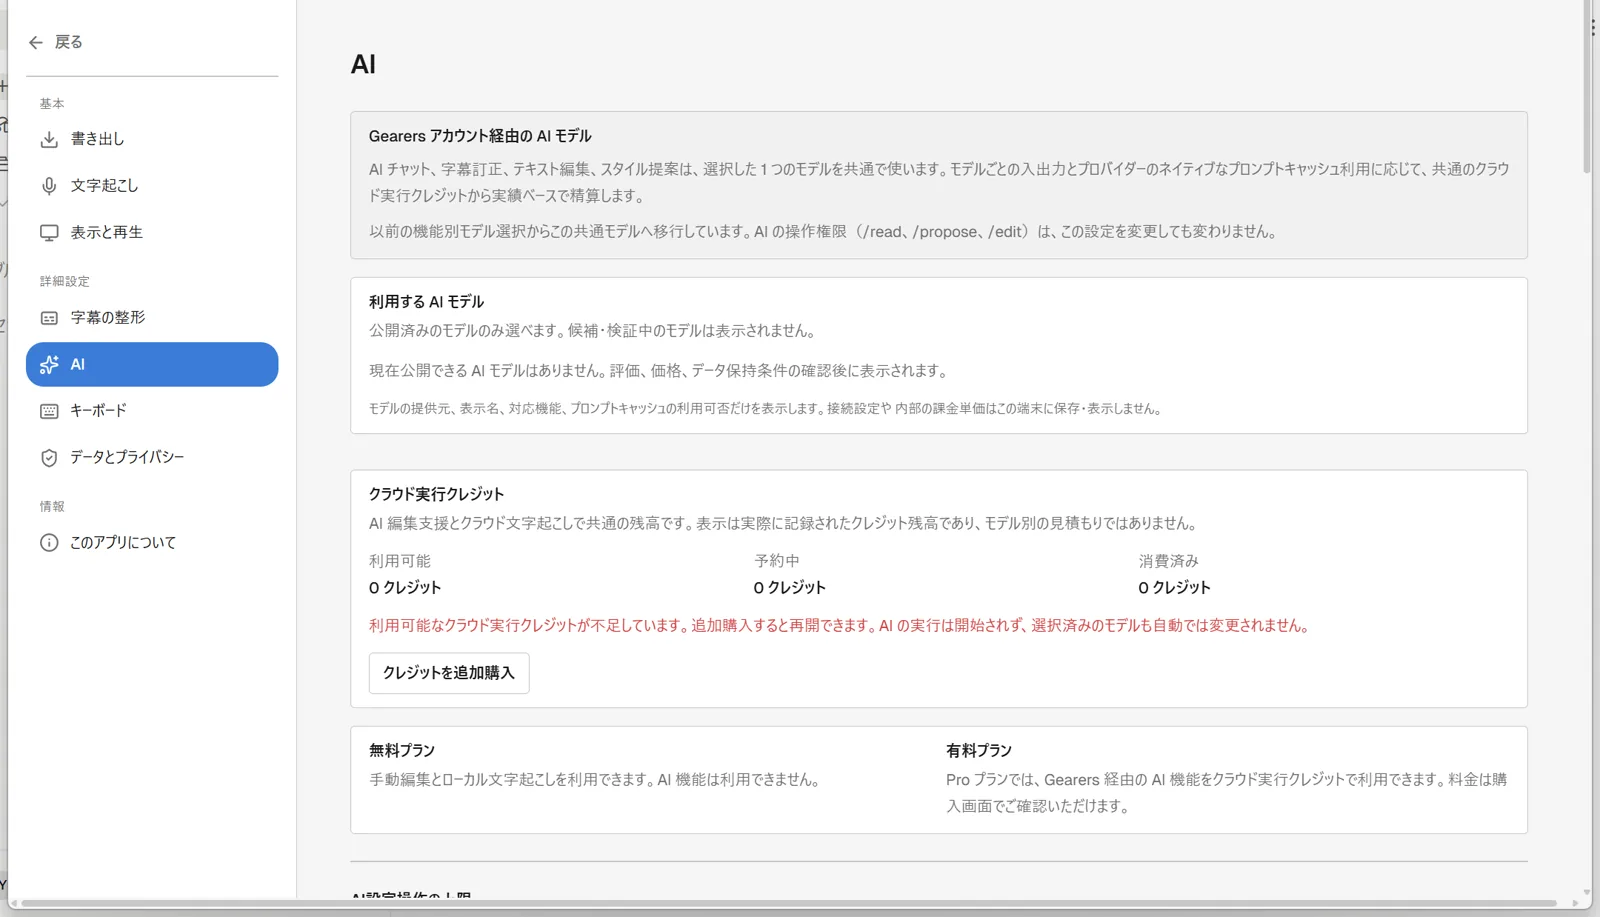Click the 詳細設定 sidebar section label
Image resolution: width=1600 pixels, height=917 pixels.
65,282
